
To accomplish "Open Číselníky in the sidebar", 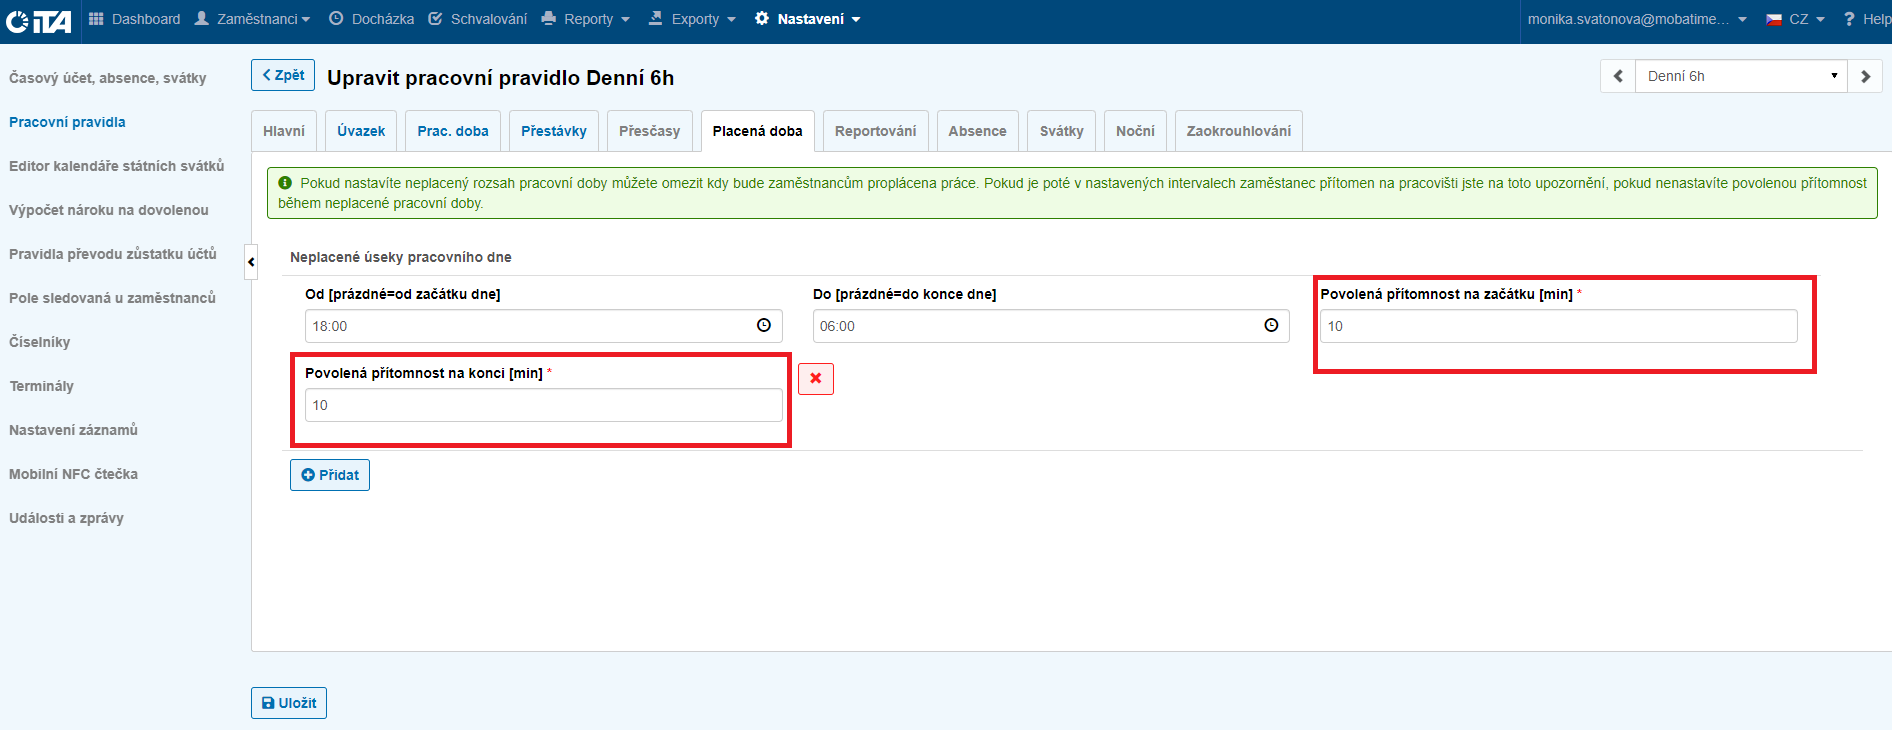I will (40, 342).
